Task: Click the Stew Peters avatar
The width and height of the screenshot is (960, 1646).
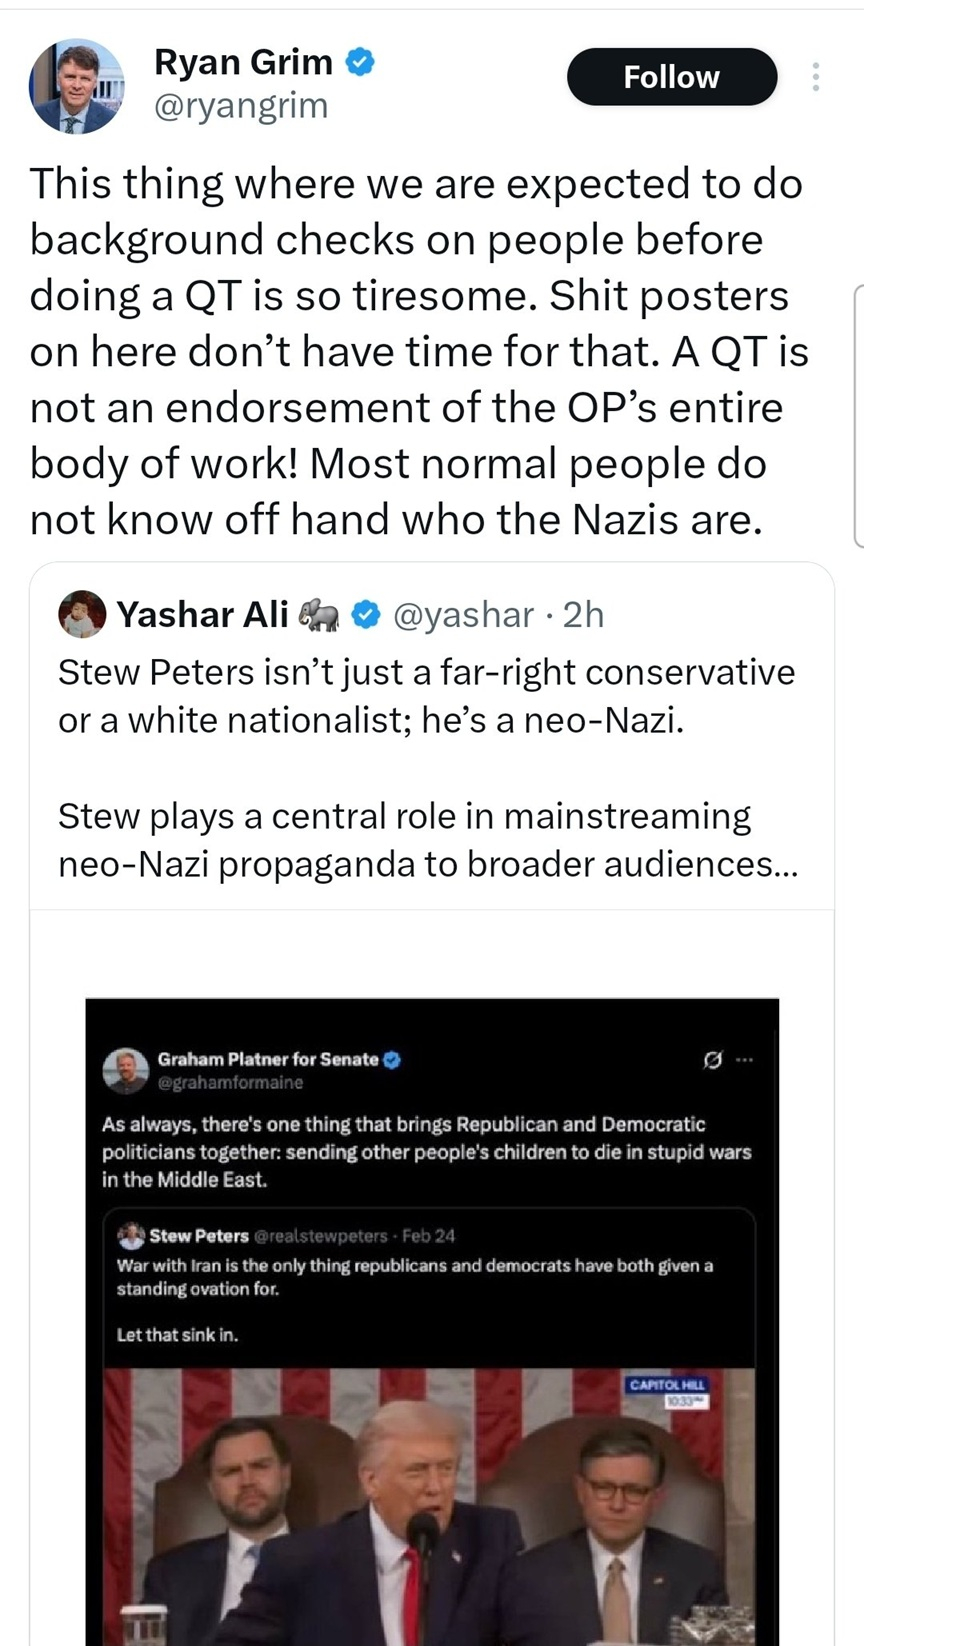Action: (131, 1236)
